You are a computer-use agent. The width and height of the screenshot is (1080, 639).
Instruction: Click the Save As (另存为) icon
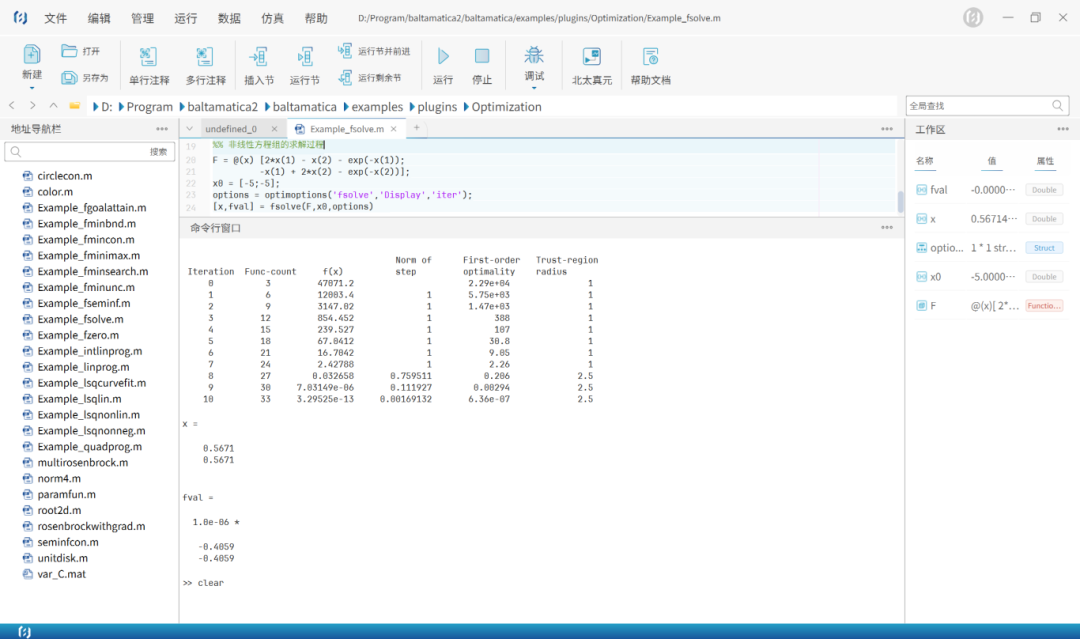pyautogui.click(x=69, y=78)
